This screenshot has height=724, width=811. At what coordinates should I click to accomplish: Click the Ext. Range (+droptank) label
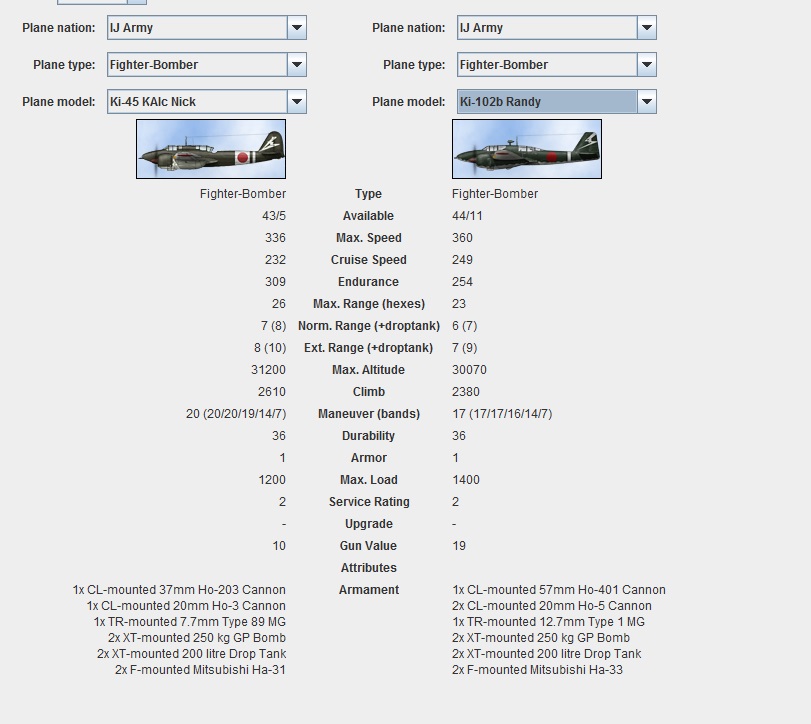pyautogui.click(x=368, y=348)
